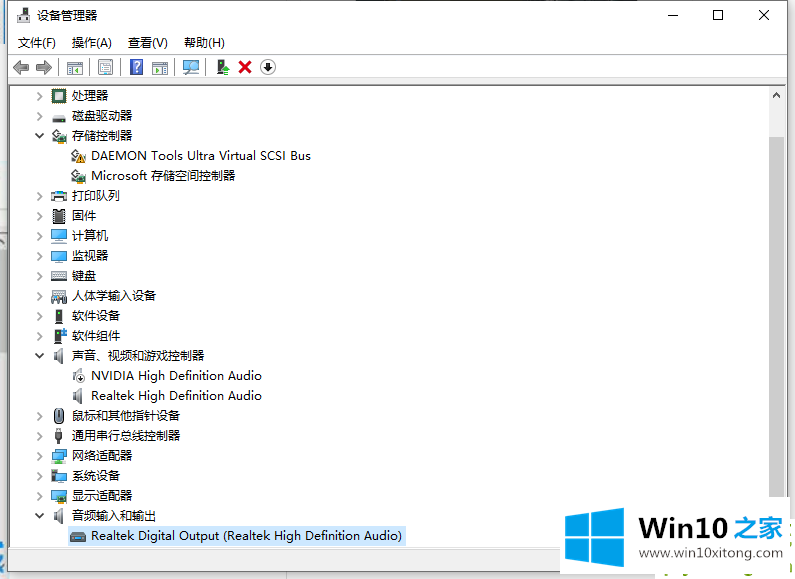The image size is (795, 579).
Task: Click the Back arrow toolbar icon
Action: coord(21,67)
